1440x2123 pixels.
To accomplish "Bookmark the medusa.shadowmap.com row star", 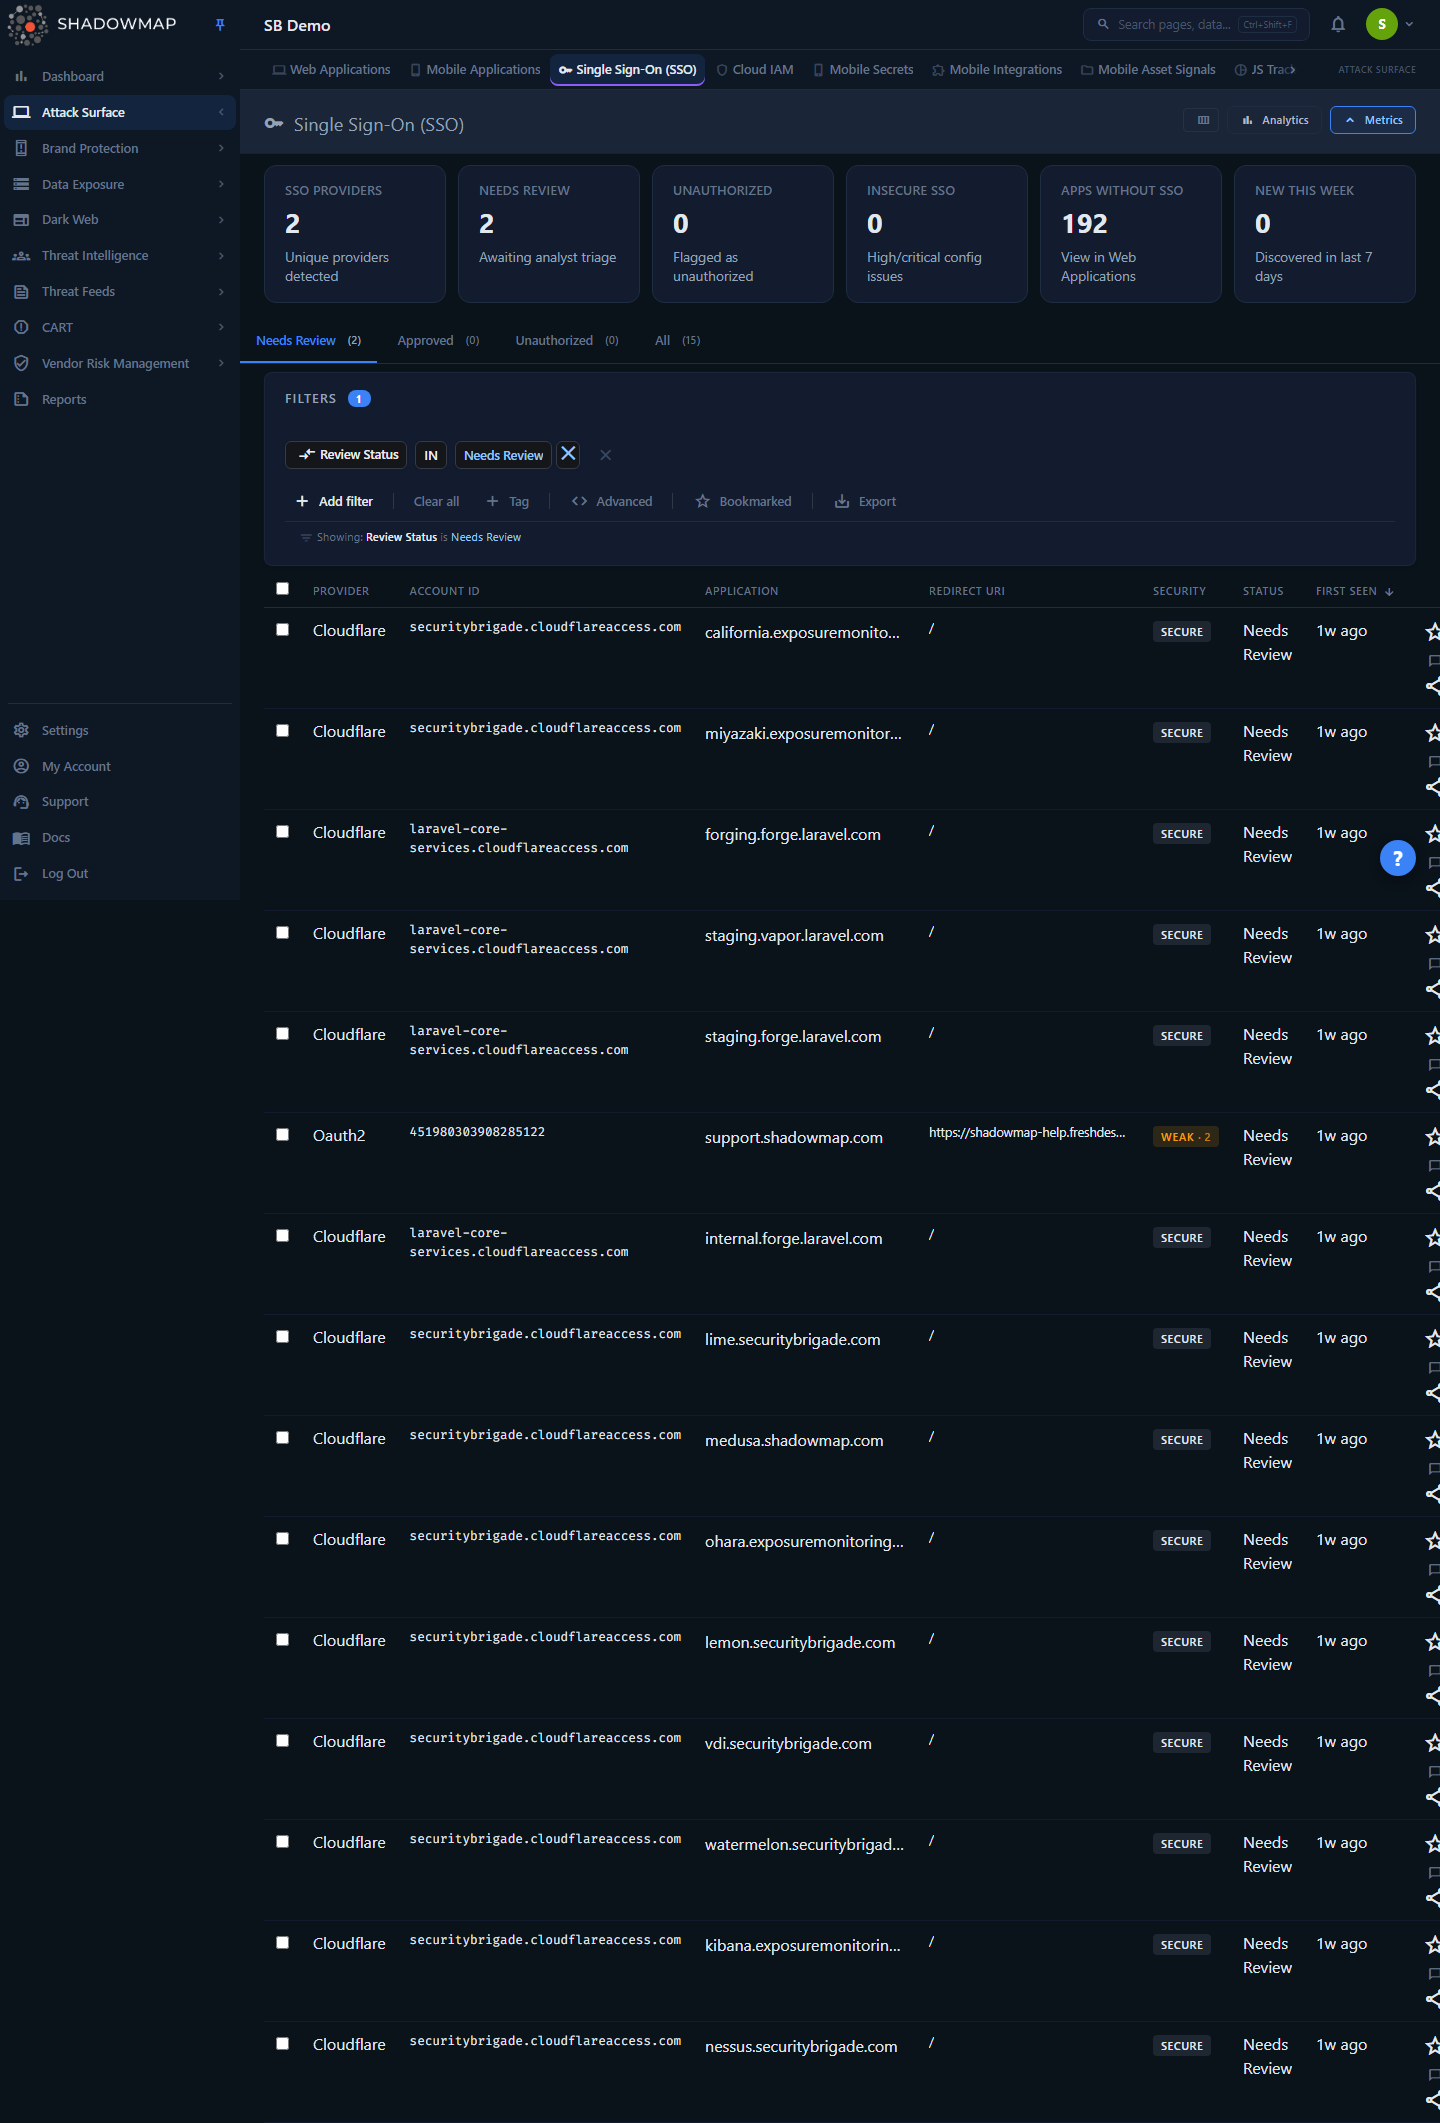I will pyautogui.click(x=1433, y=1439).
